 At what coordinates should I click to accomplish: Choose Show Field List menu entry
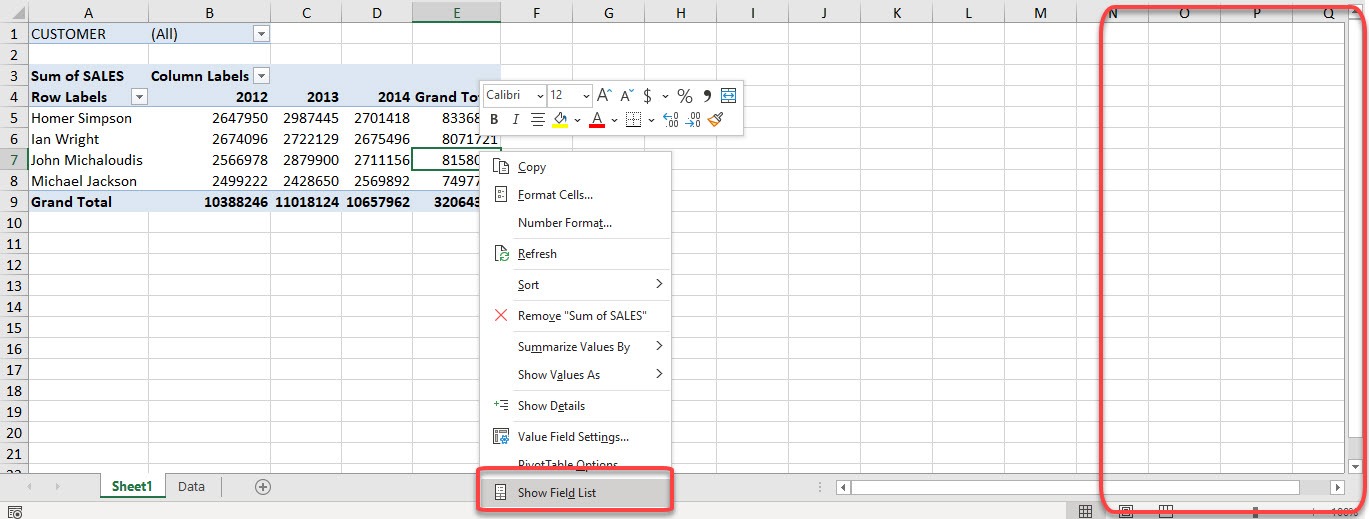coord(577,493)
